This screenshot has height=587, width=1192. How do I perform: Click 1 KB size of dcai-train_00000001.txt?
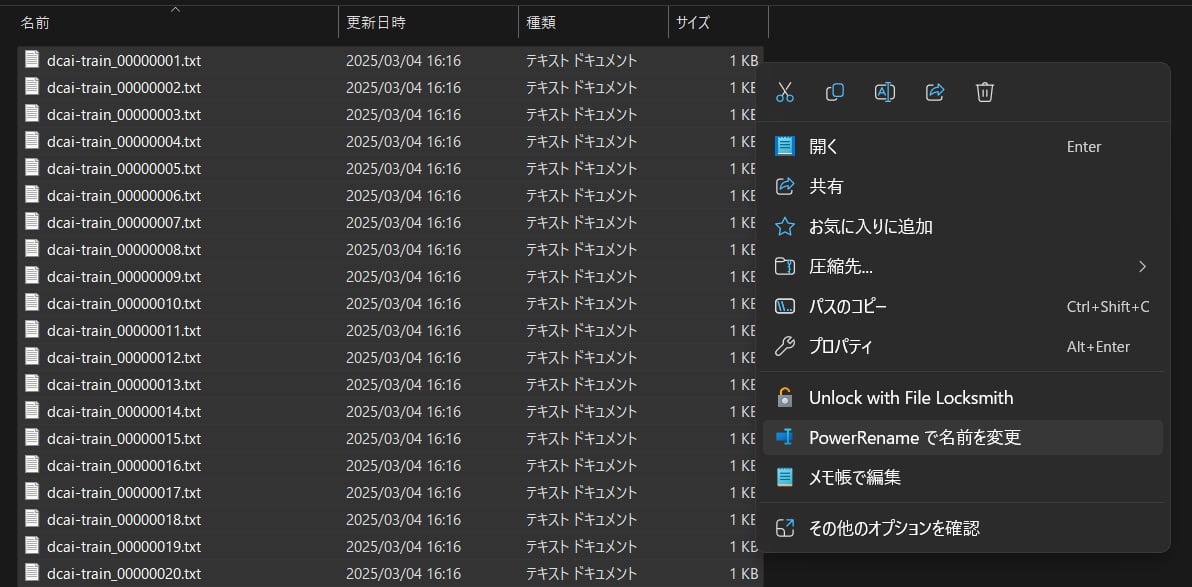(x=743, y=61)
